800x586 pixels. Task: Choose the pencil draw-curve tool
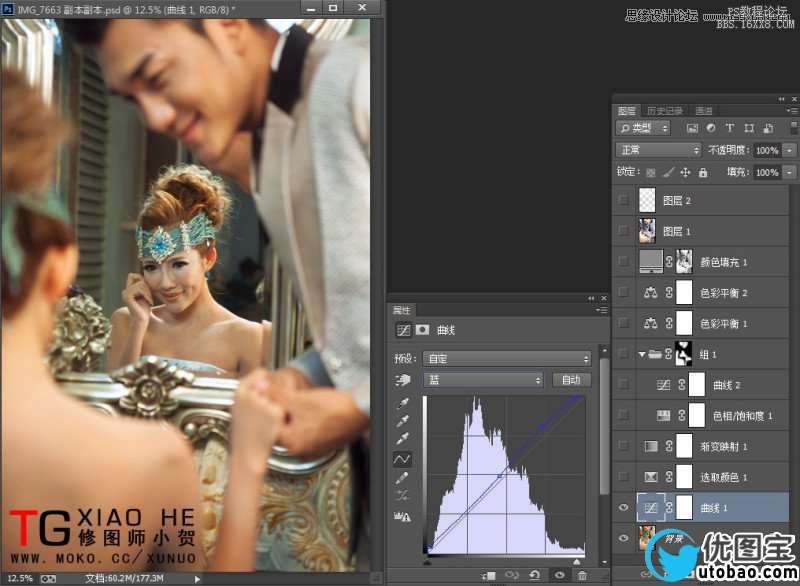(x=402, y=478)
